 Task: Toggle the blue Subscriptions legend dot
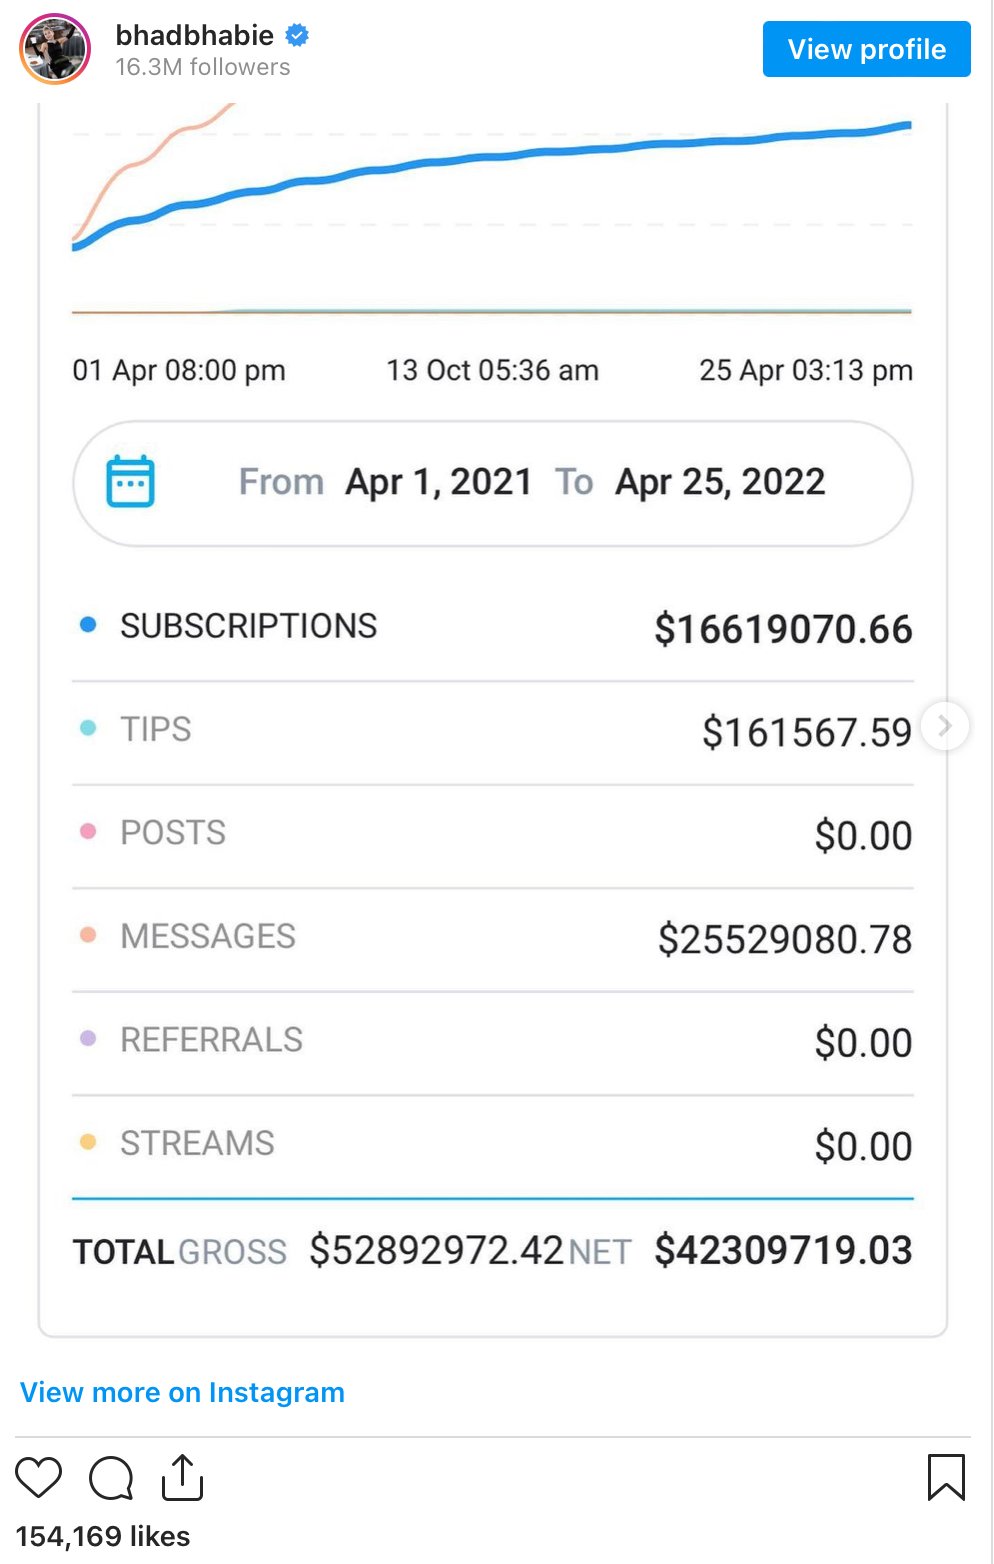pyautogui.click(x=88, y=625)
